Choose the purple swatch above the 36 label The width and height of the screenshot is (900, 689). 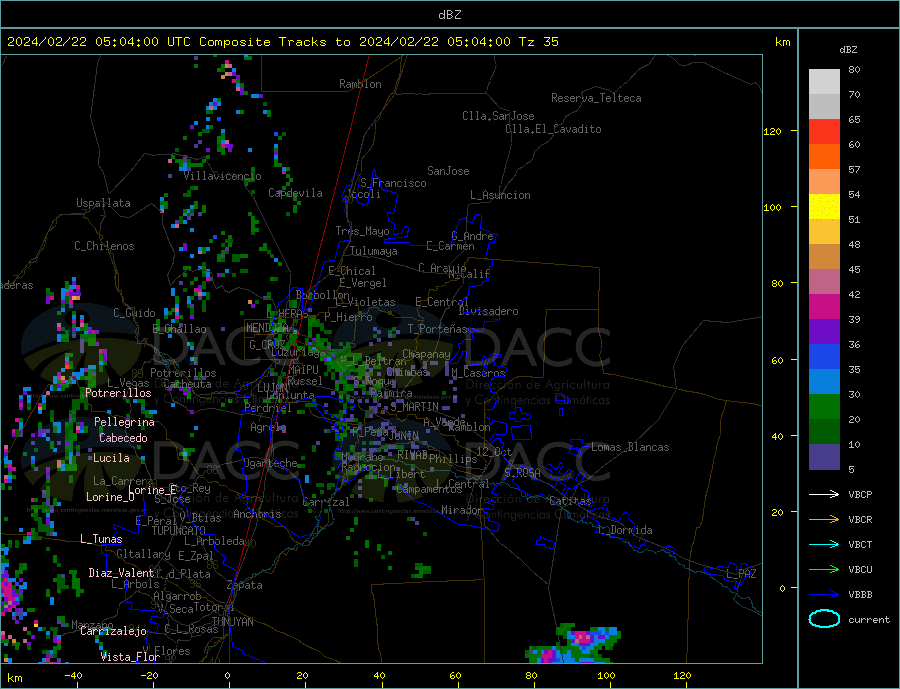824,332
